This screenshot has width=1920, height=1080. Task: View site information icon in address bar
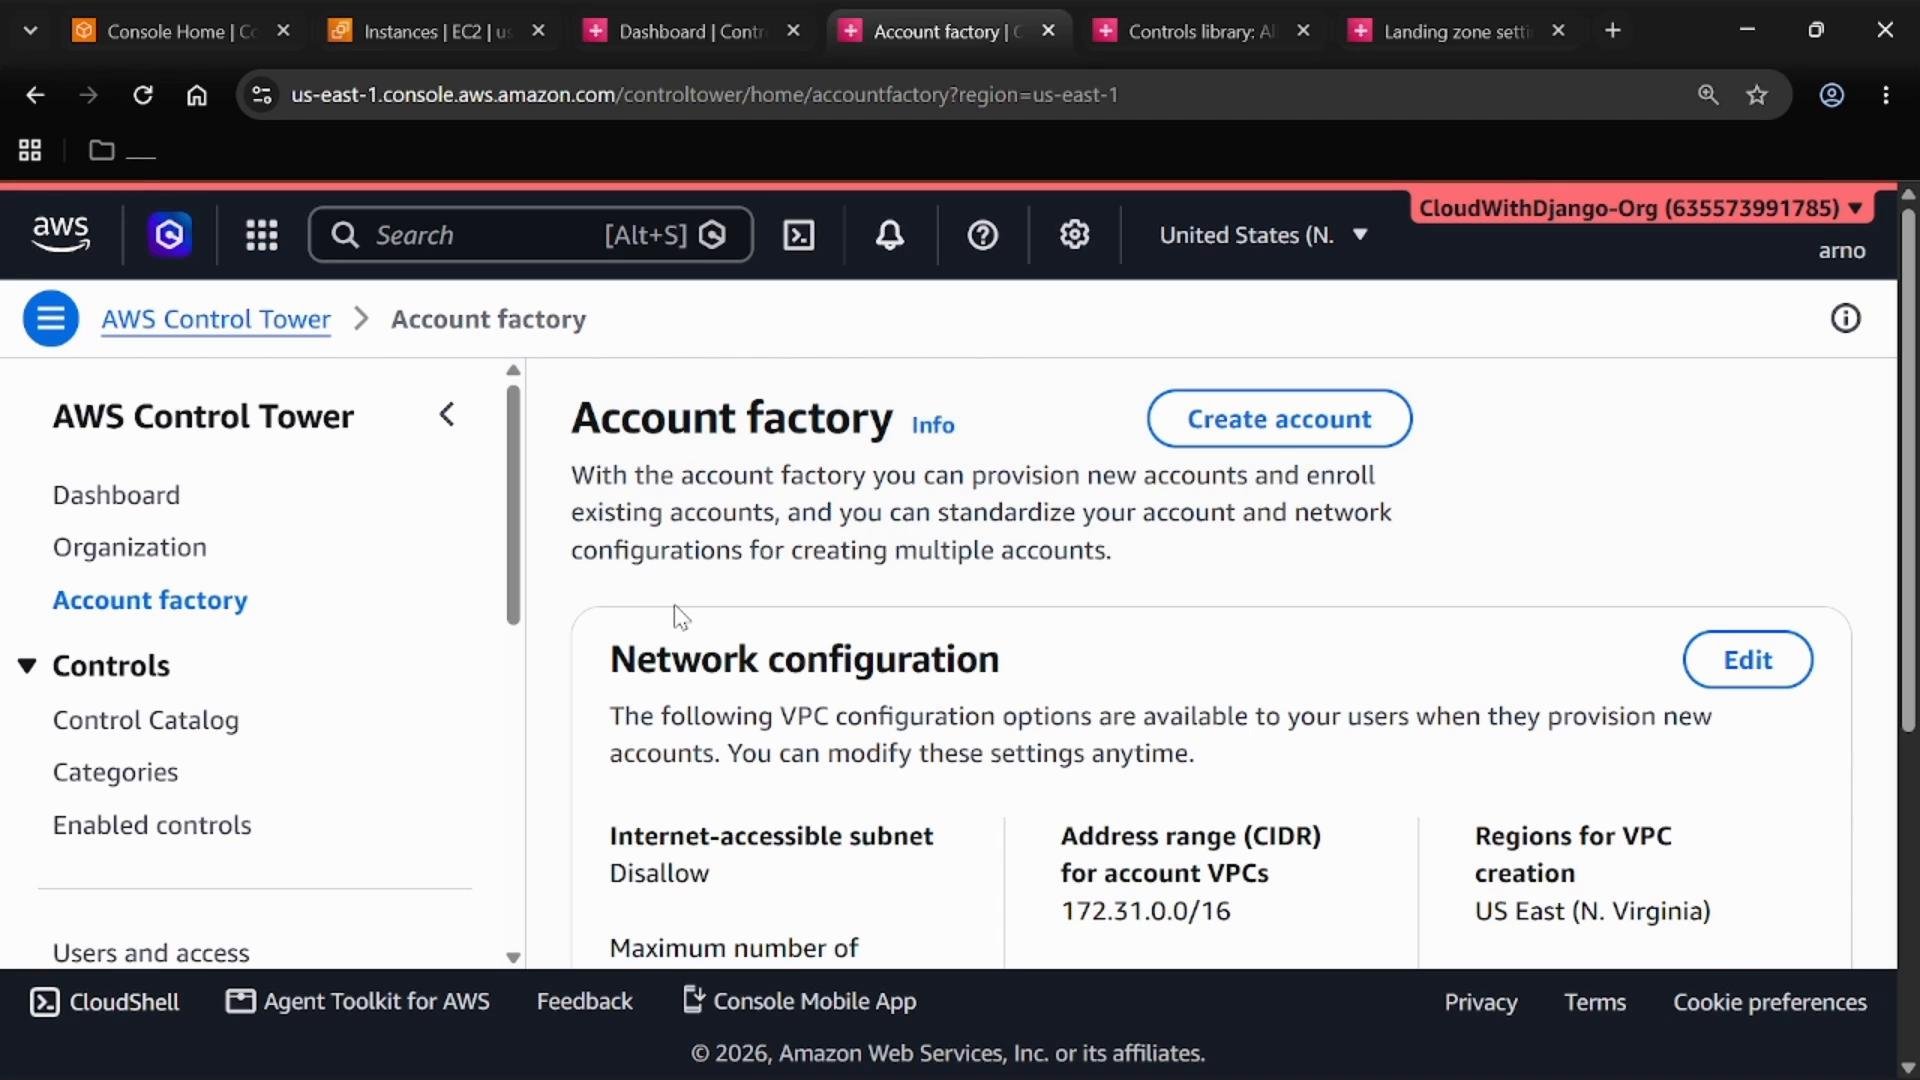click(x=262, y=95)
